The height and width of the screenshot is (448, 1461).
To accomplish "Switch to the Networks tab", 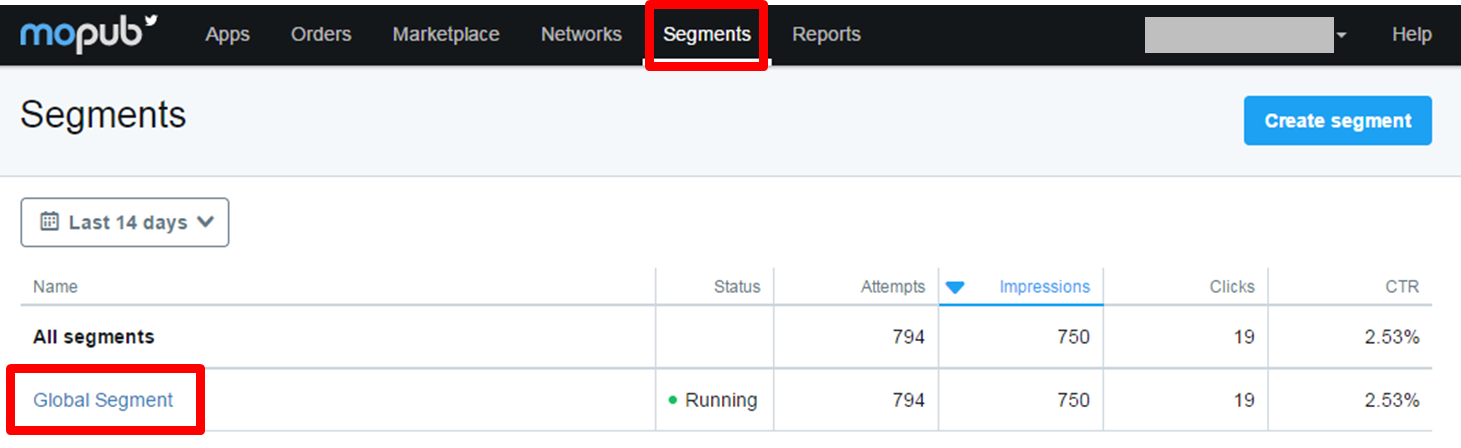I will 581,34.
